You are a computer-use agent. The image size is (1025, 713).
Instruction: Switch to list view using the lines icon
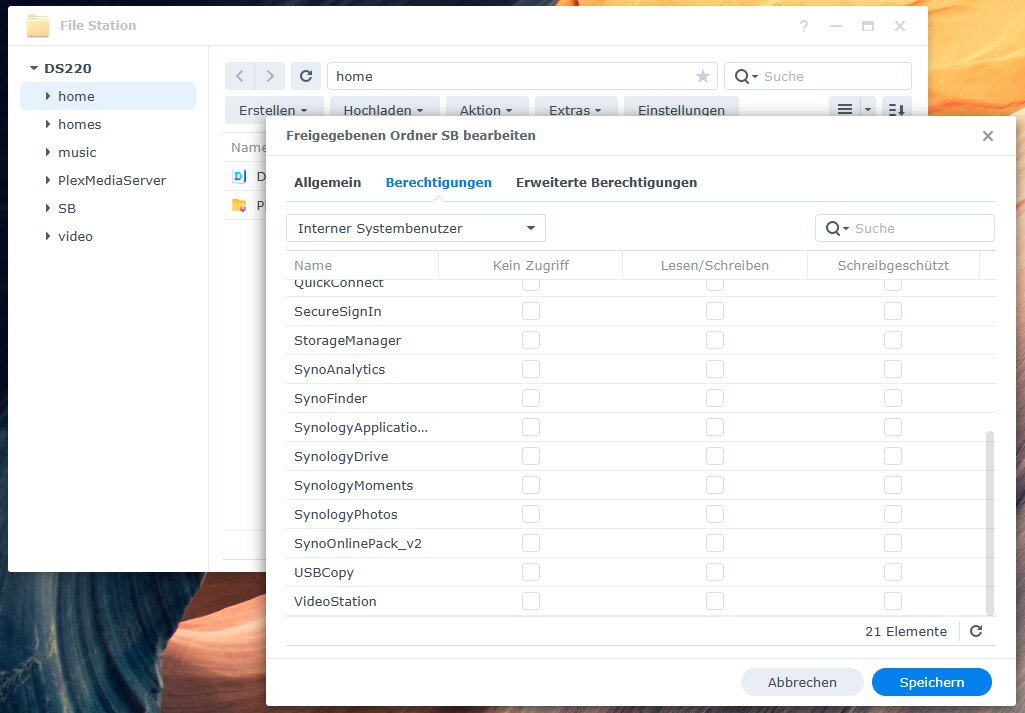tap(845, 109)
